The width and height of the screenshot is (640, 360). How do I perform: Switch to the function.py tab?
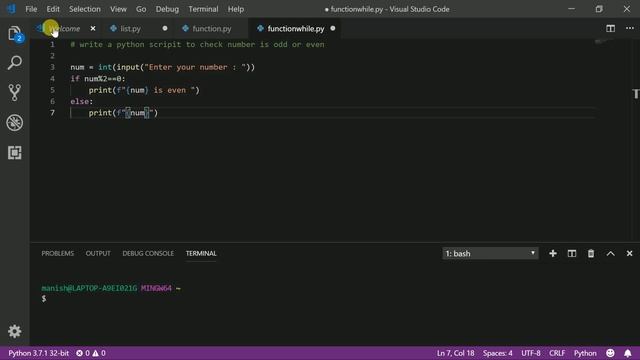tap(212, 29)
